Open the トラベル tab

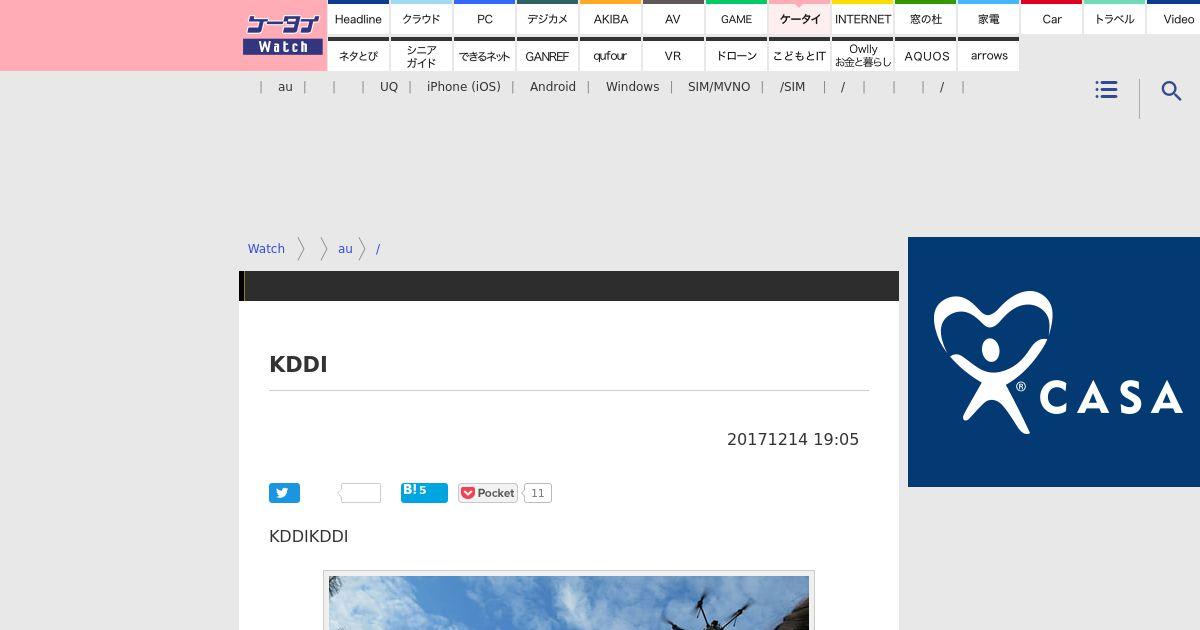[1114, 18]
